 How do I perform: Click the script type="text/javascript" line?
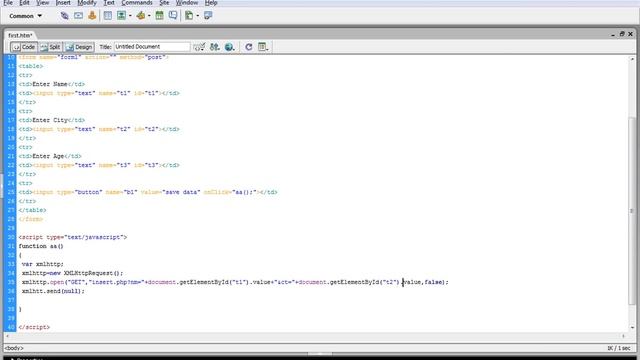[x=73, y=237]
